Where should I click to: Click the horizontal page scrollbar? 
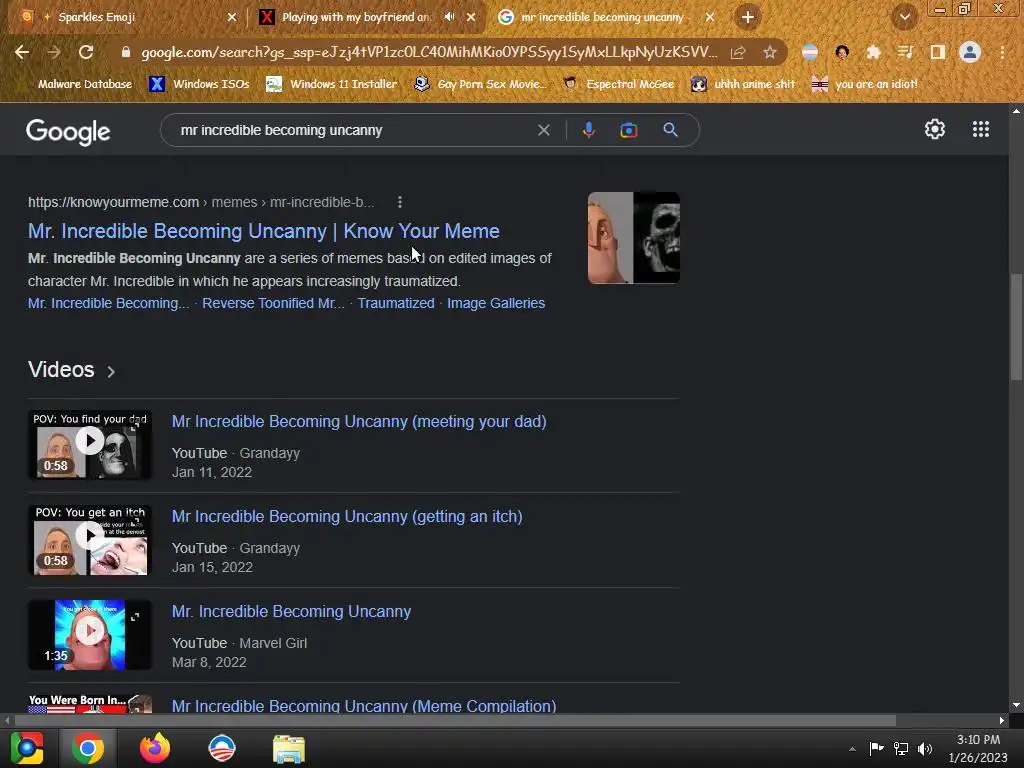pyautogui.click(x=455, y=720)
